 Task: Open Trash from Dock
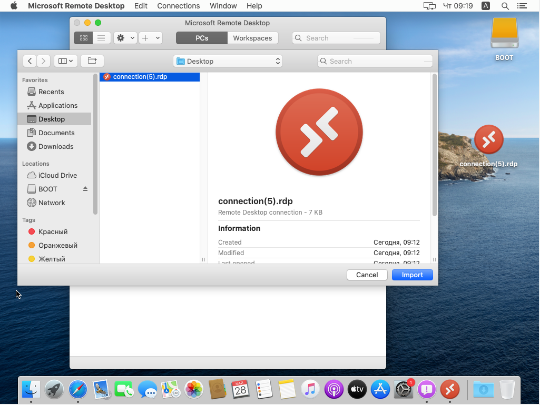[507, 390]
